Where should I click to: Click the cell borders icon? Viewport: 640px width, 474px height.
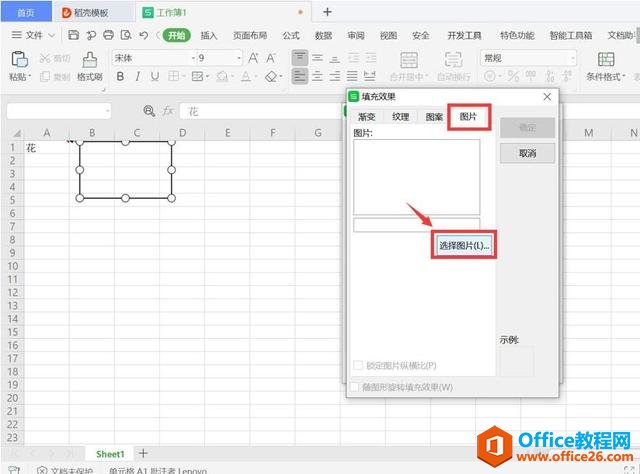[173, 76]
